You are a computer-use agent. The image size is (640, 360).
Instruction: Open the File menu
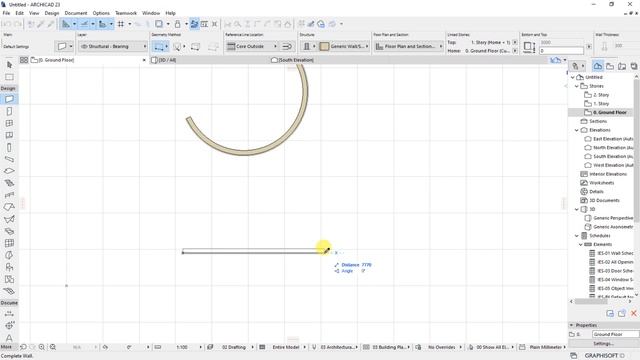coord(6,13)
